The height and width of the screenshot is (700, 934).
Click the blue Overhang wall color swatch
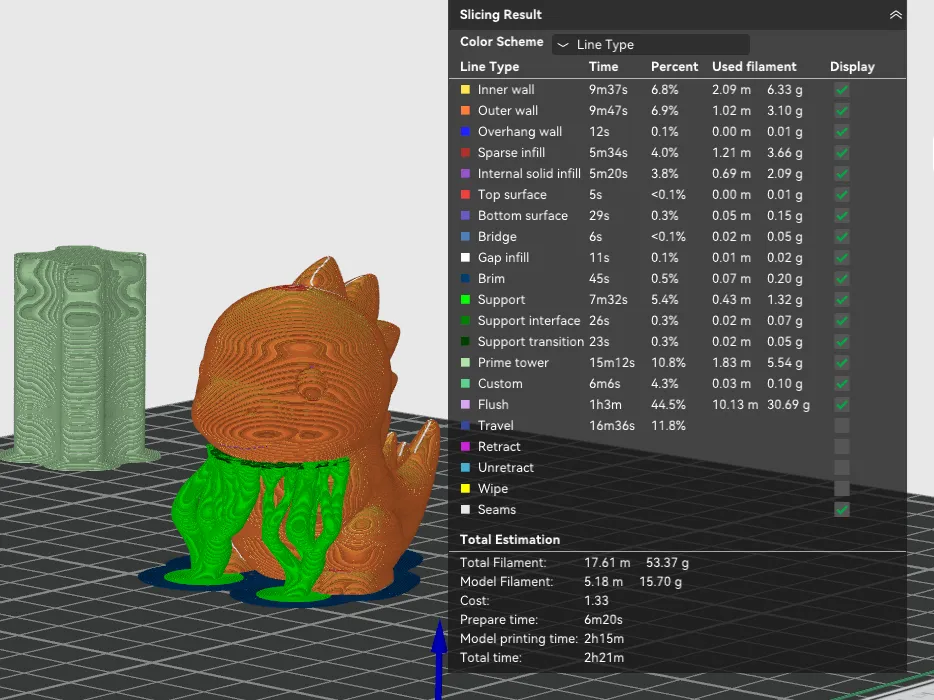[x=465, y=131]
